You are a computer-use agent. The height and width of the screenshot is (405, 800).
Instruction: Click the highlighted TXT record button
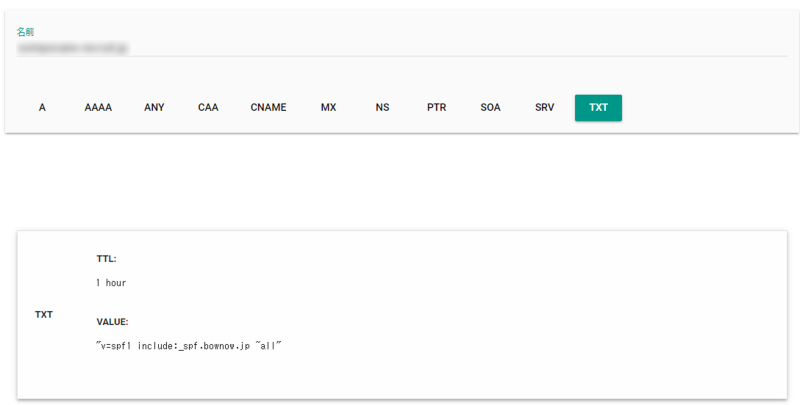coord(598,108)
